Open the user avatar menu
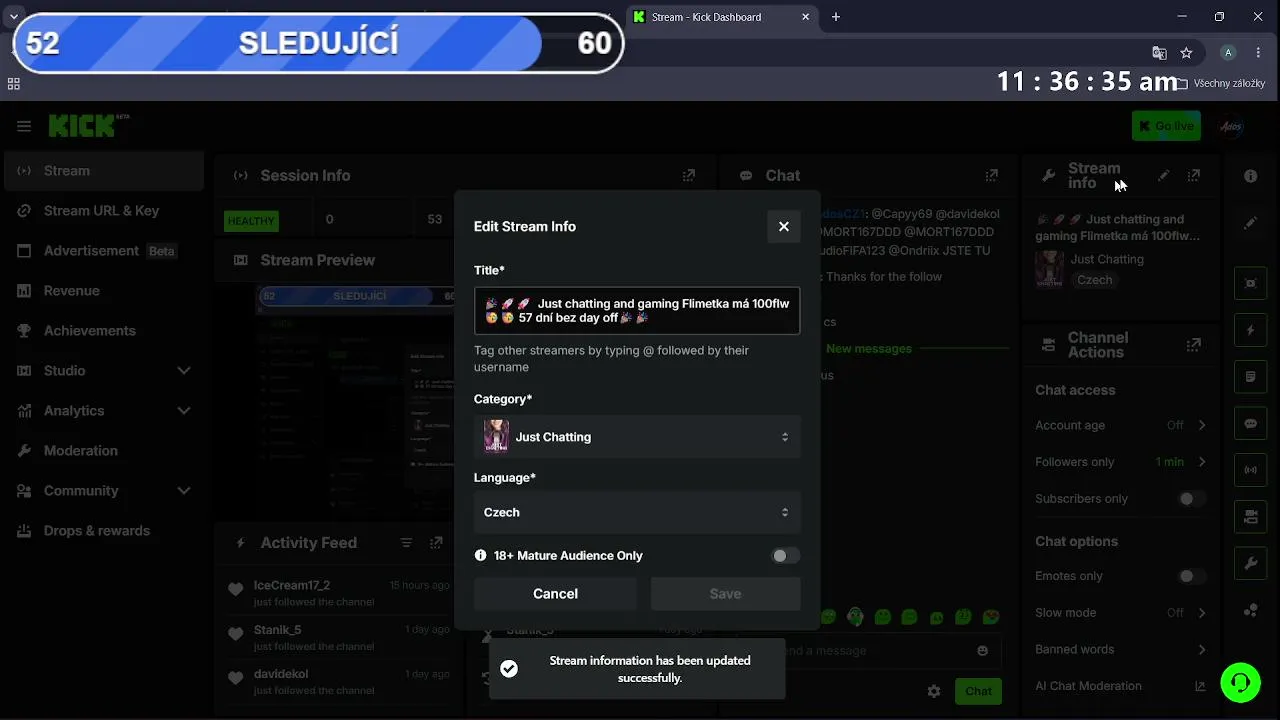Screen dimensions: 1280x720 1231,126
